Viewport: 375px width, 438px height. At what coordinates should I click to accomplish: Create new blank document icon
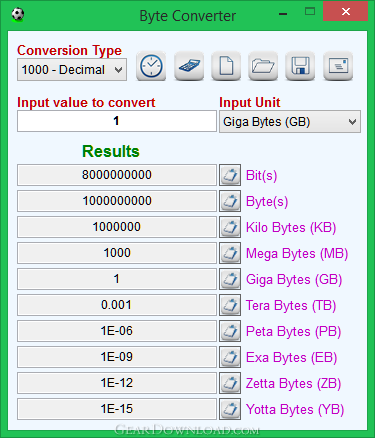(x=226, y=66)
